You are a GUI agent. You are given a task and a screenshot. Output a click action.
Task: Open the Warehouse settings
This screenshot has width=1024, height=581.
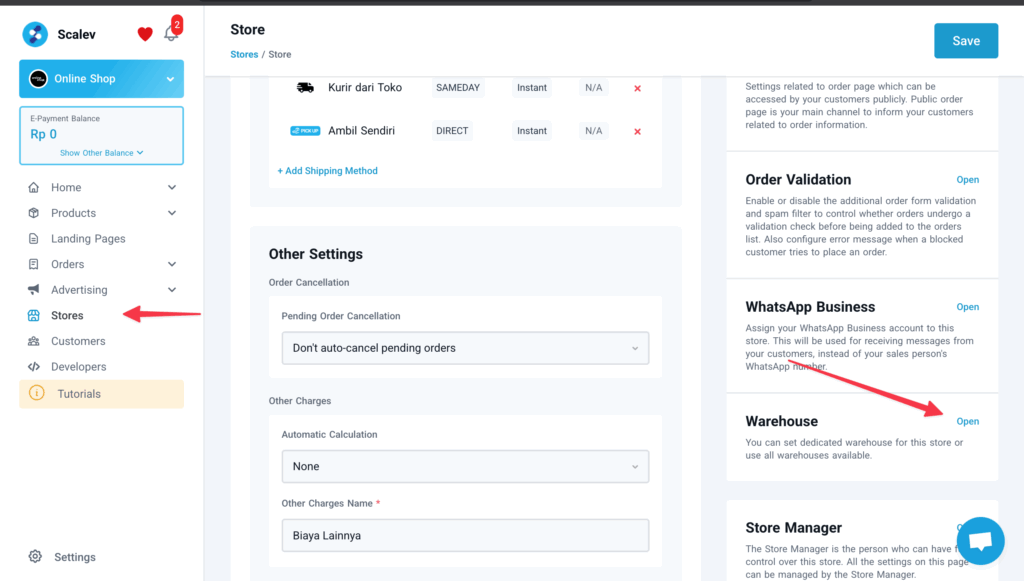[x=967, y=421]
